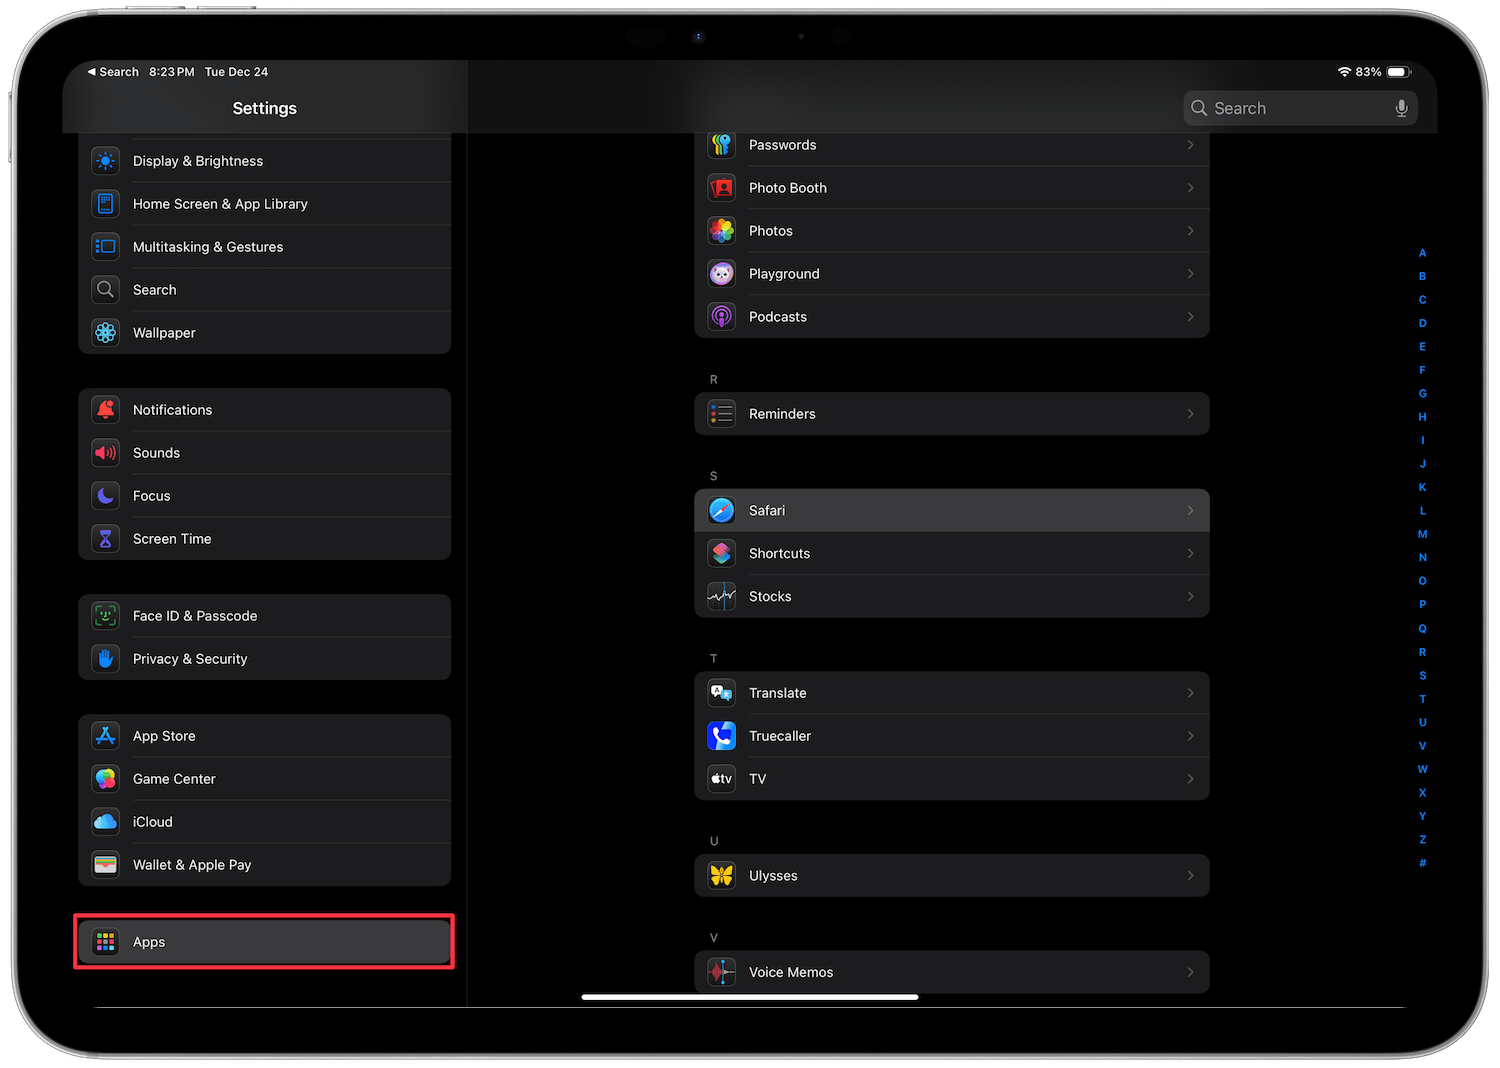Tap the Face ID & Passcode icon
Viewport: 1500px width, 1068px height.
pyautogui.click(x=106, y=616)
